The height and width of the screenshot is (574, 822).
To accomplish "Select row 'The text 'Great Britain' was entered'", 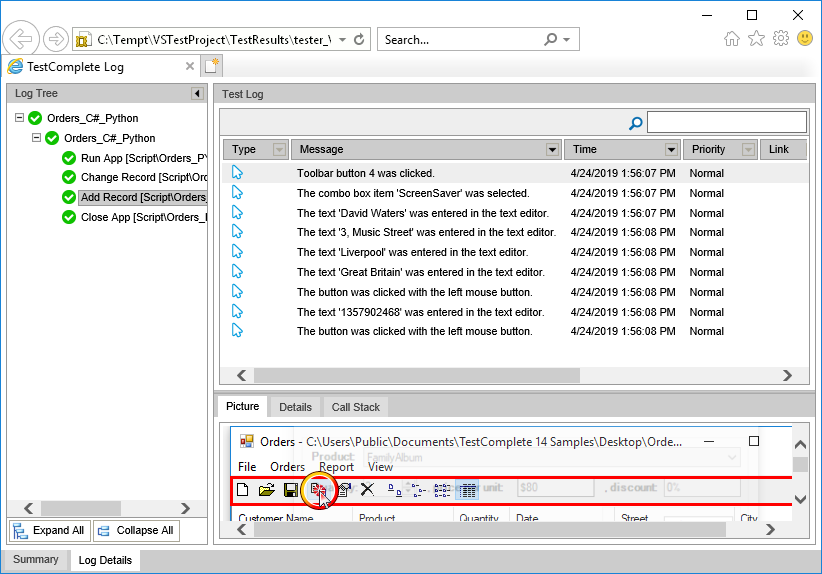I will [515, 272].
